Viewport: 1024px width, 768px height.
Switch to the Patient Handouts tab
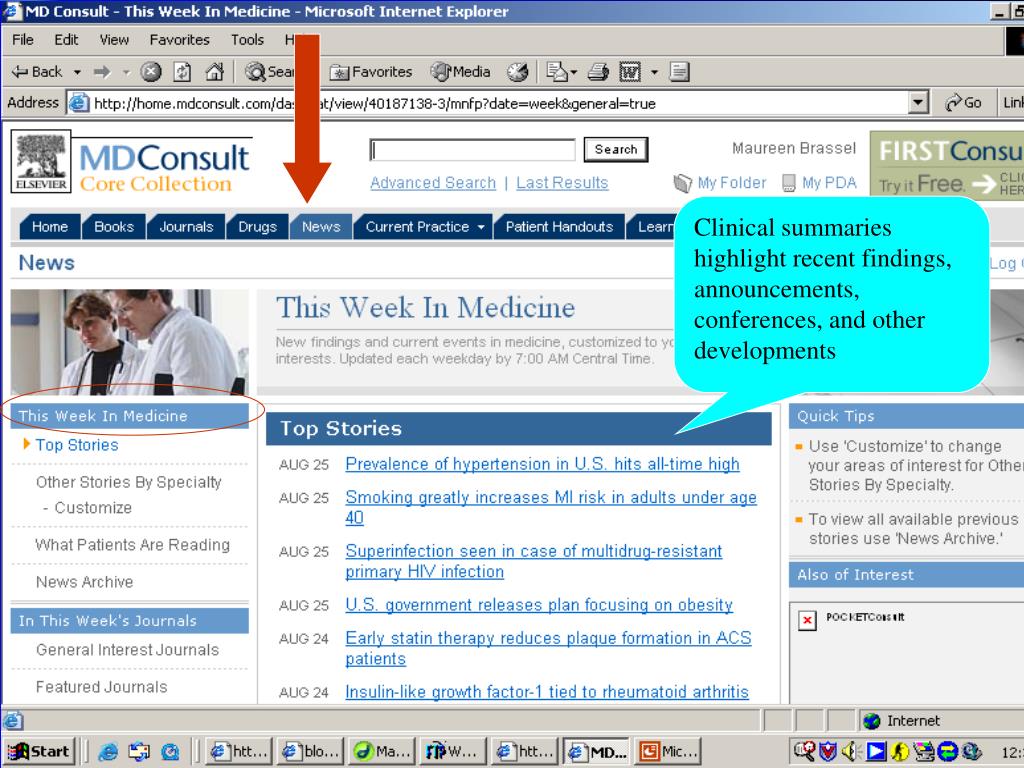(x=559, y=227)
